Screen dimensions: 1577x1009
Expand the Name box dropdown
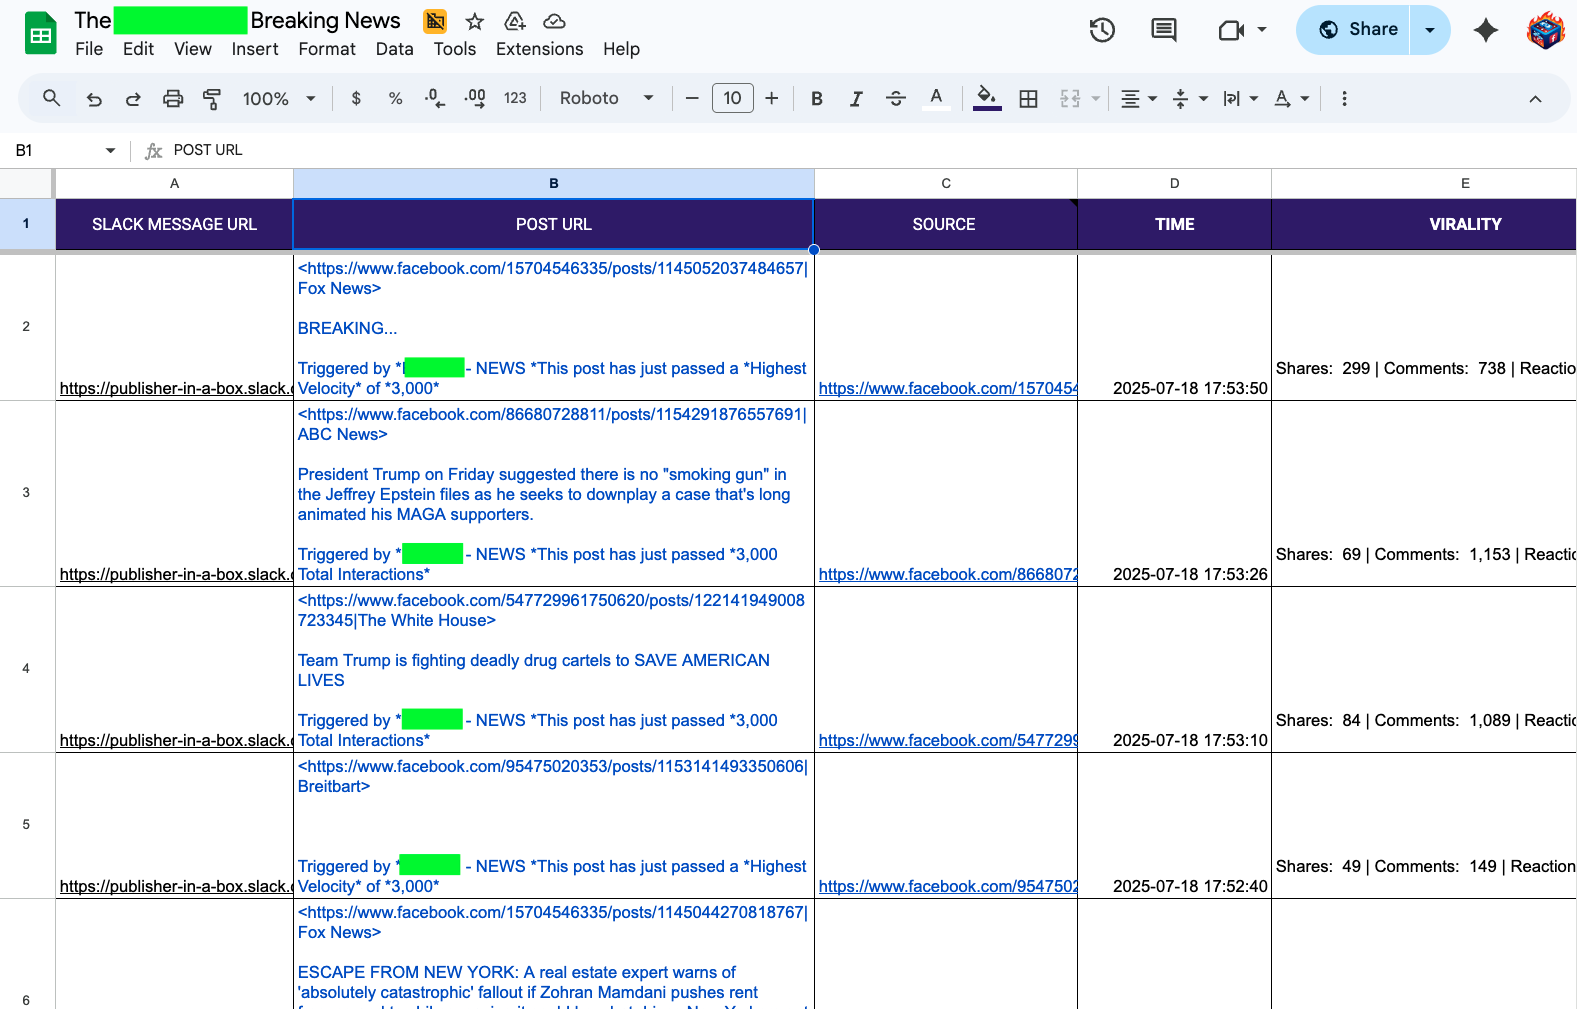(x=110, y=150)
